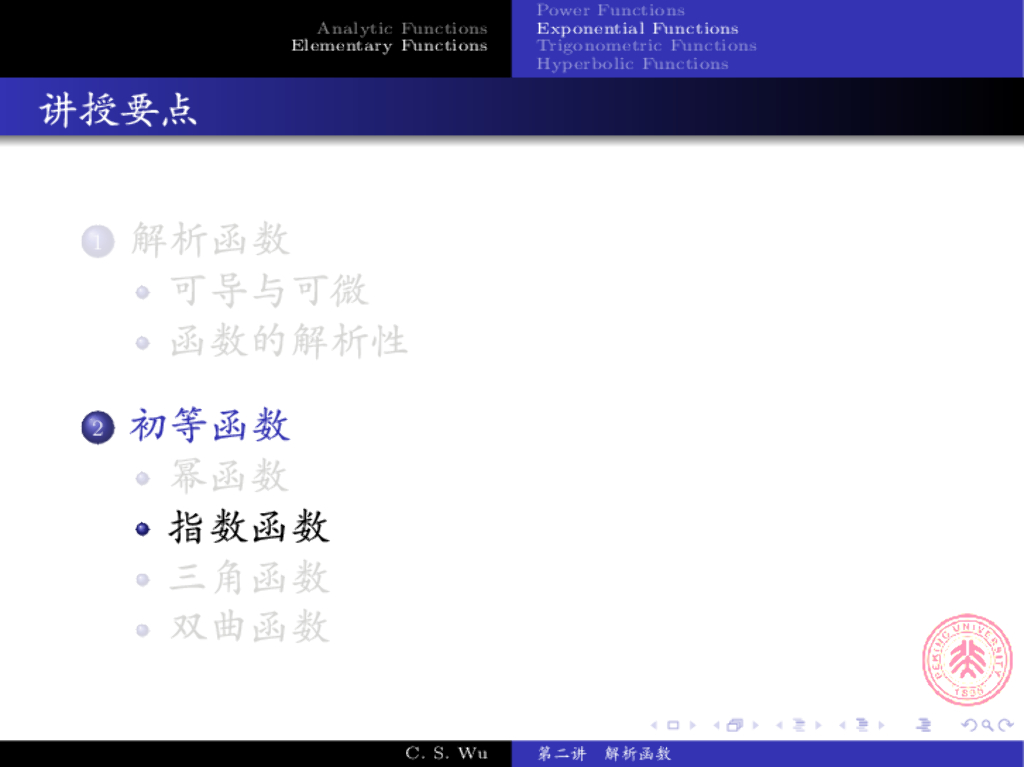The width and height of the screenshot is (1024, 767).
Task: Click the 幂函数 outline item
Action: pos(229,476)
